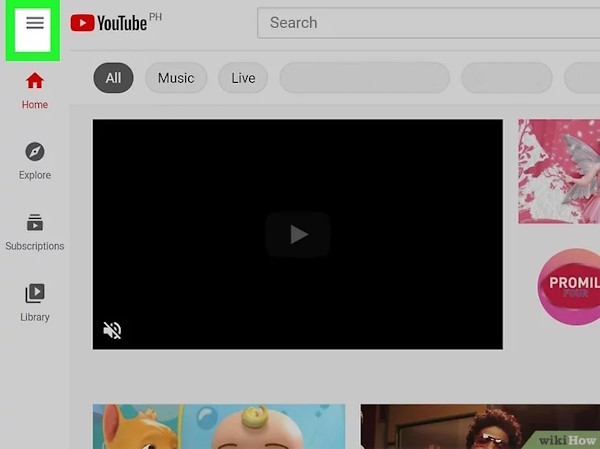This screenshot has width=600, height=449.
Task: Open the Promil pink circle thumbnail
Action: coord(569,289)
